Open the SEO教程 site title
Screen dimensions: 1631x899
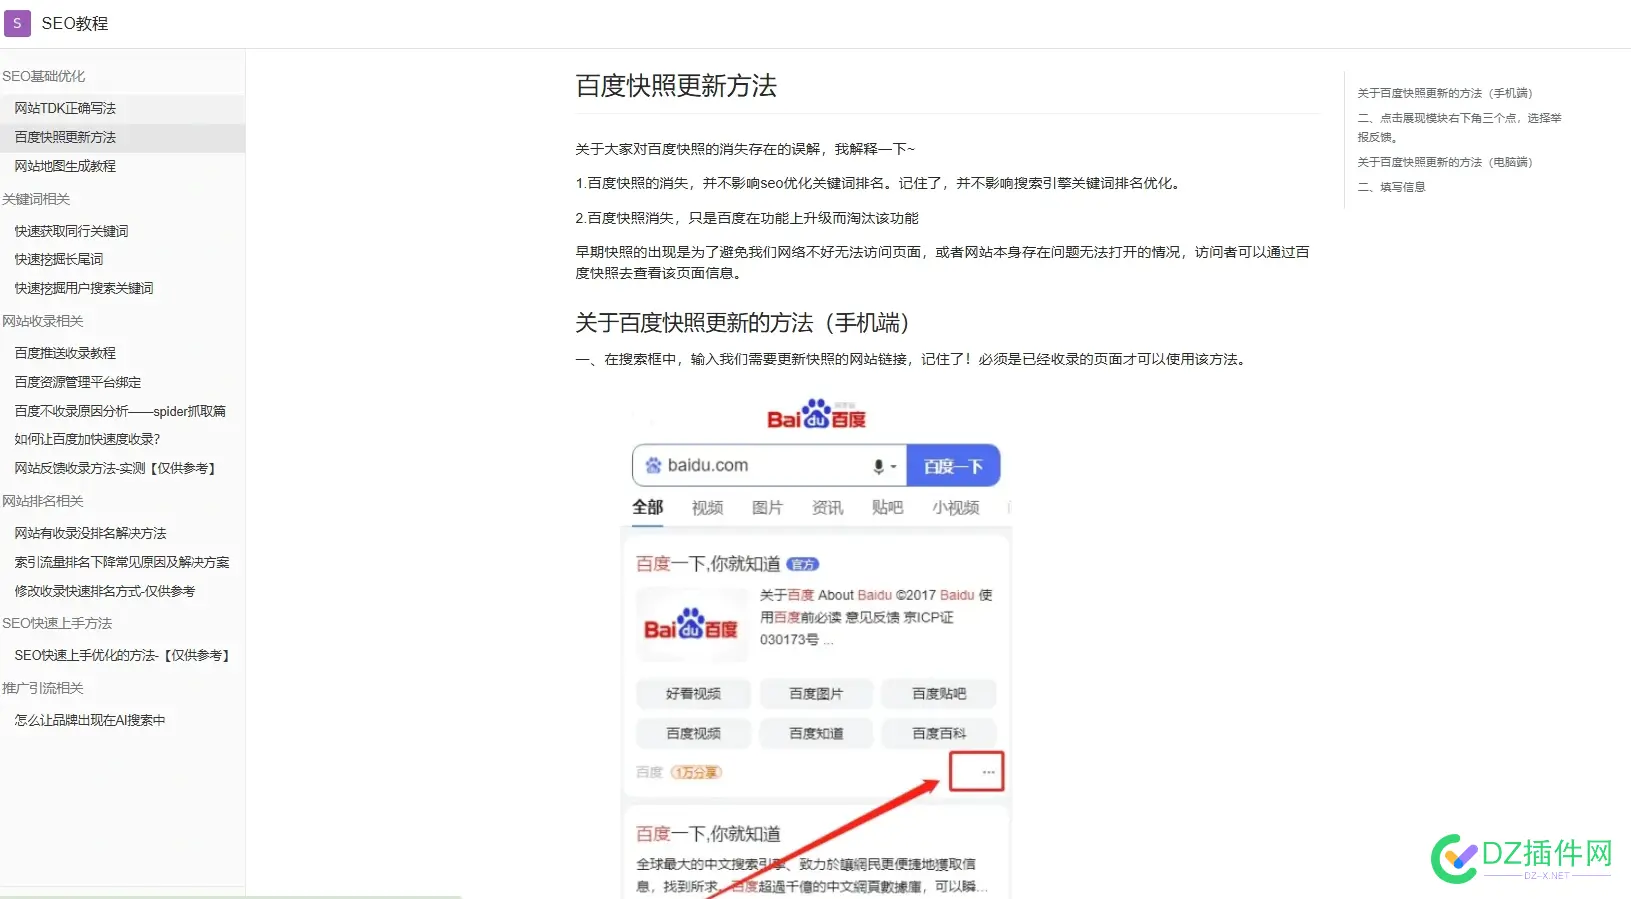[74, 23]
